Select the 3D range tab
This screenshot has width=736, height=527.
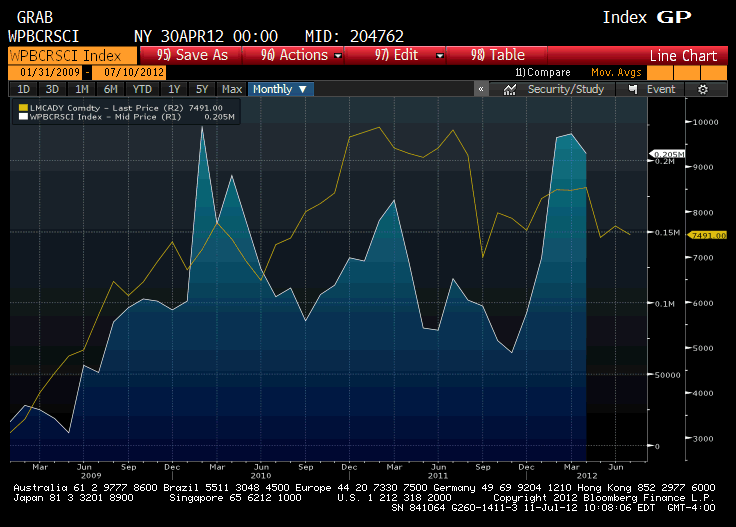click(52, 89)
